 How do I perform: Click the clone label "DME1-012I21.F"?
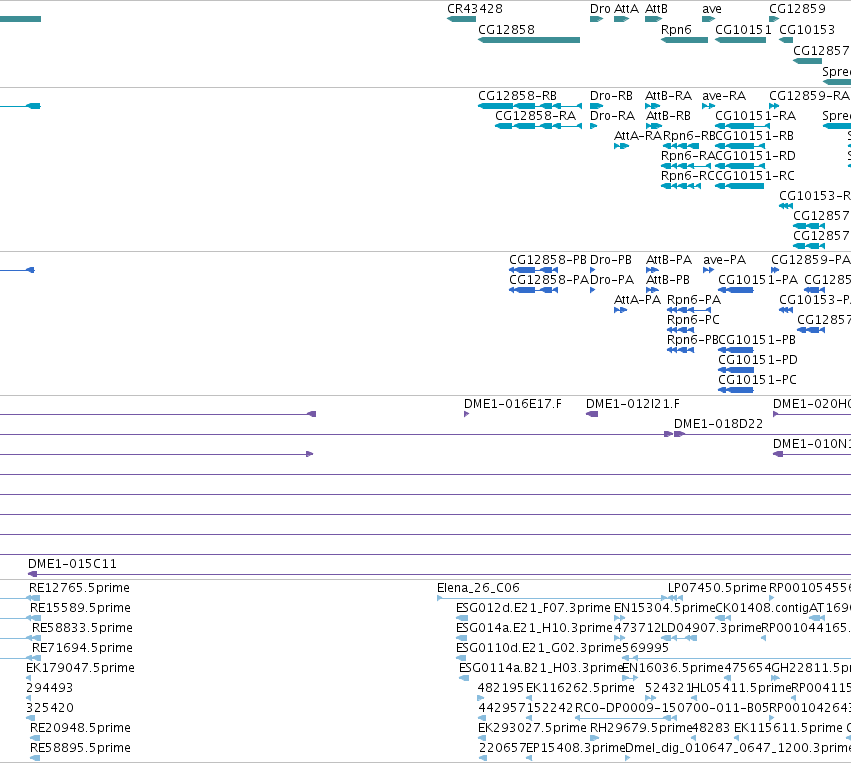click(633, 404)
